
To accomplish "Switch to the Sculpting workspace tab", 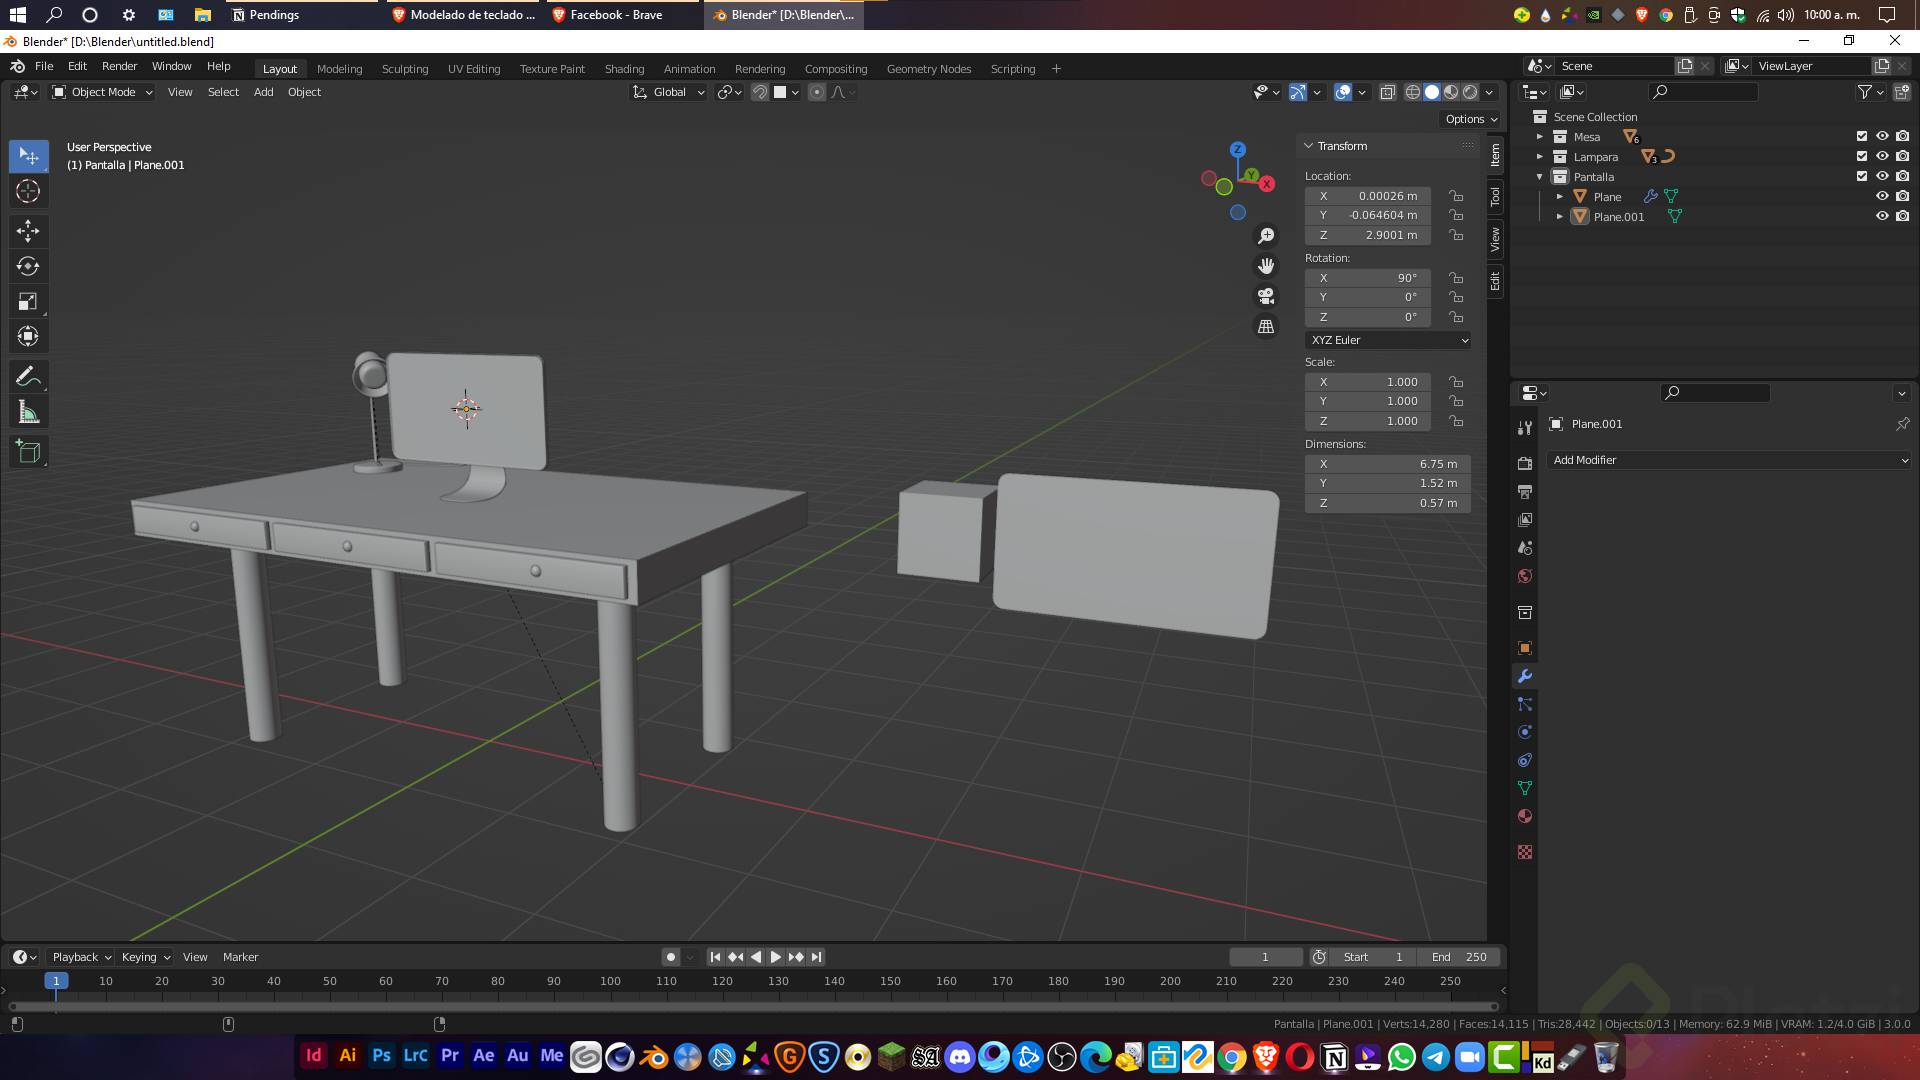I will coord(404,69).
